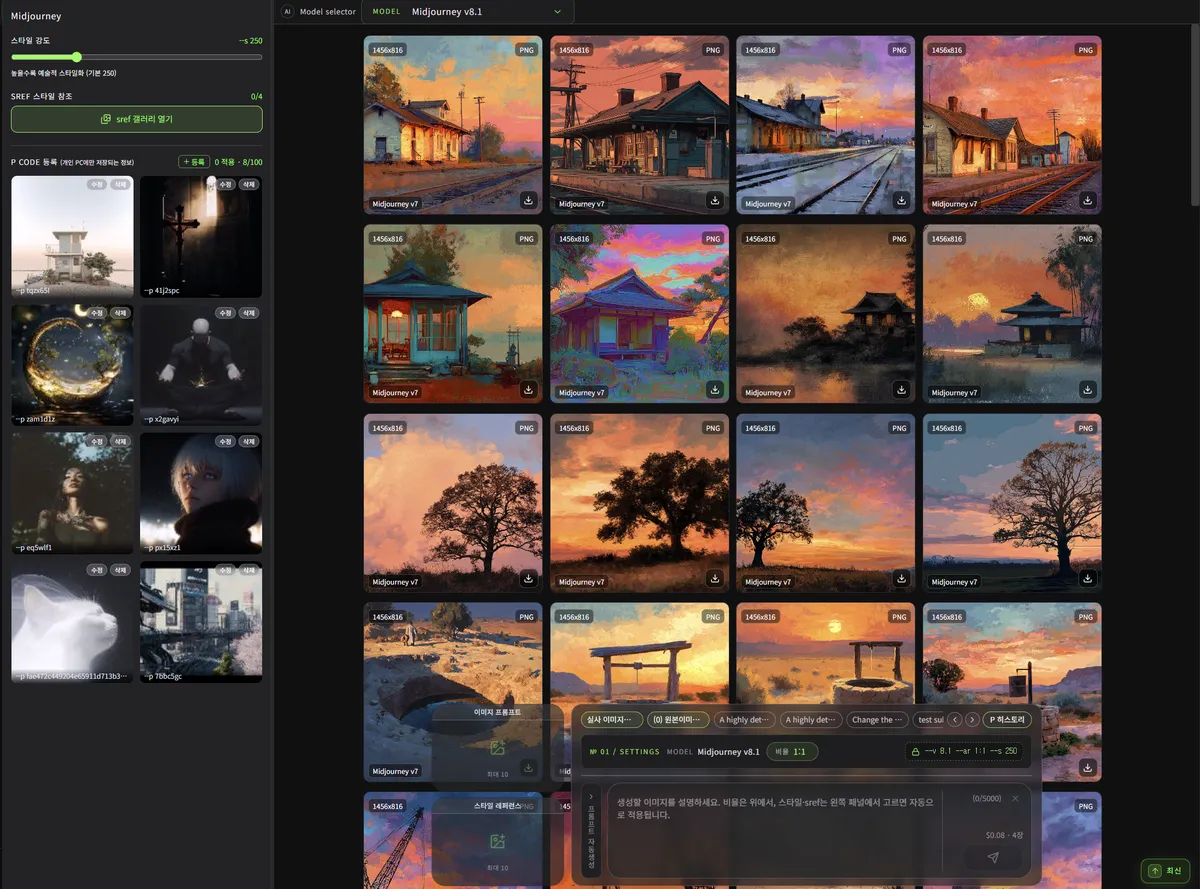Open the P 히스토리 panel
Image resolution: width=1200 pixels, height=889 pixels.
coord(1008,720)
